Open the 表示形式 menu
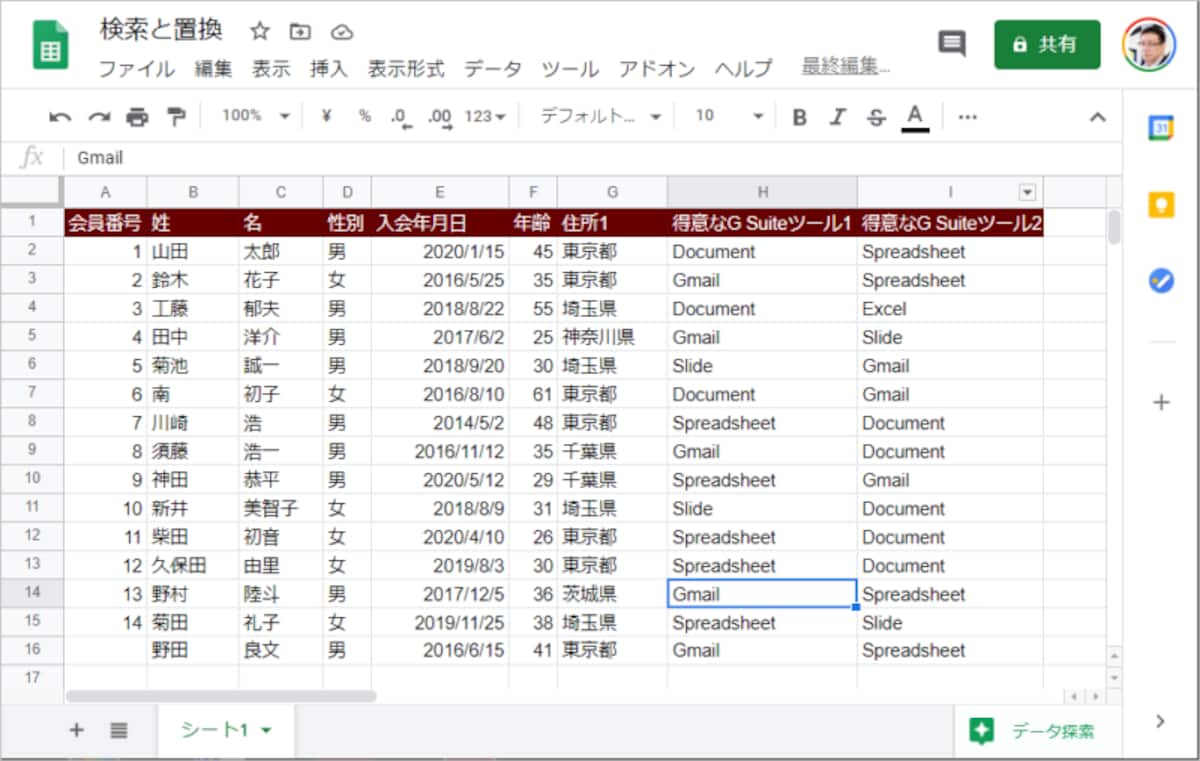The height and width of the screenshot is (761, 1200). tap(406, 69)
